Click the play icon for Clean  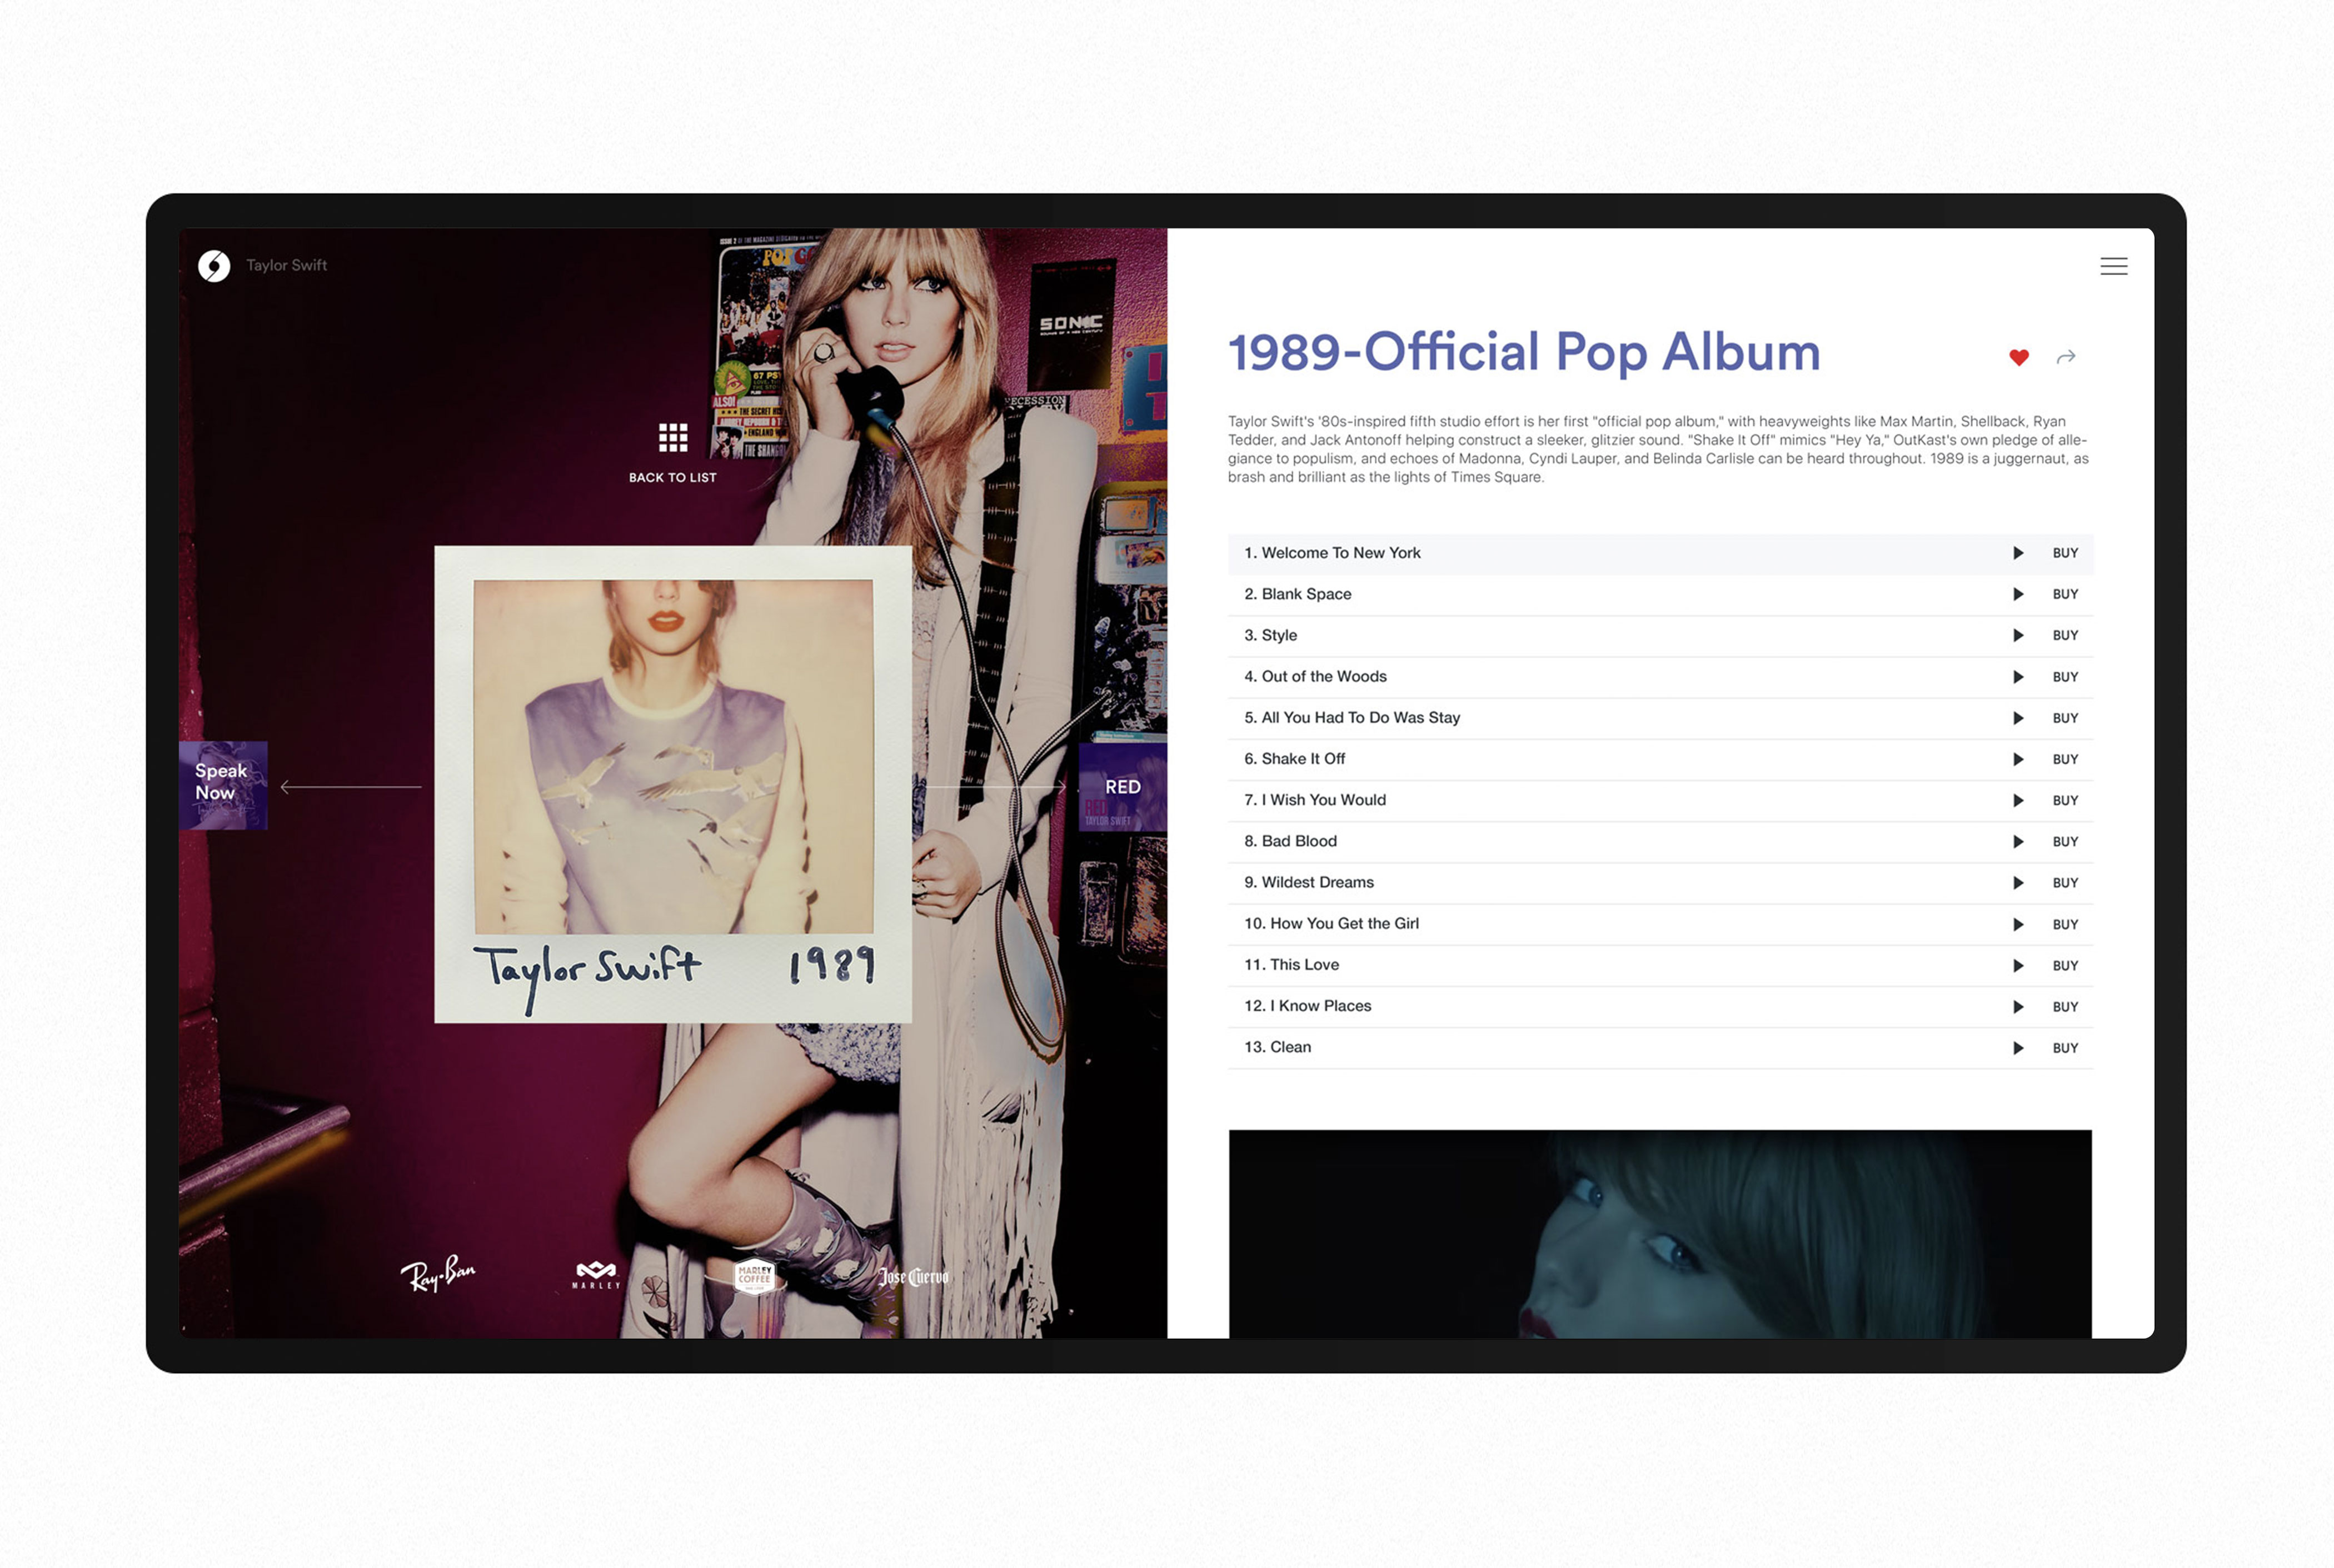(x=2018, y=1048)
